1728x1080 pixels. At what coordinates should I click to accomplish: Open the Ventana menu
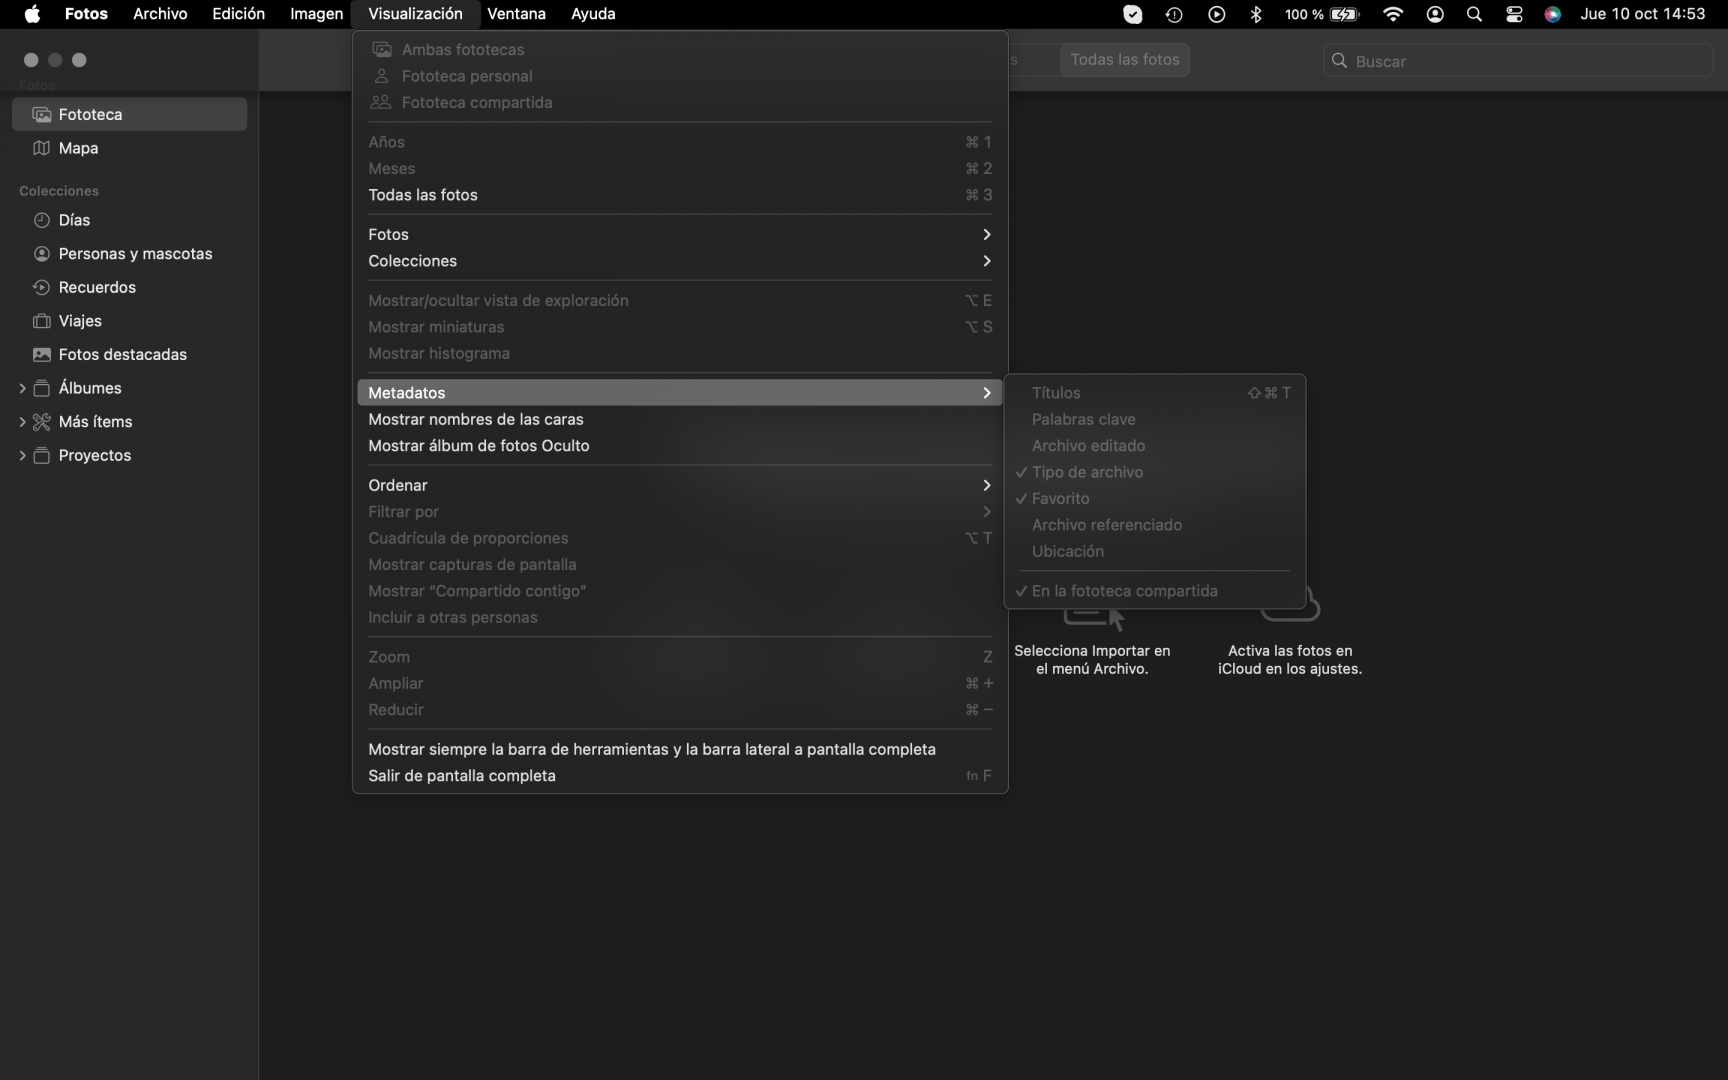[516, 14]
